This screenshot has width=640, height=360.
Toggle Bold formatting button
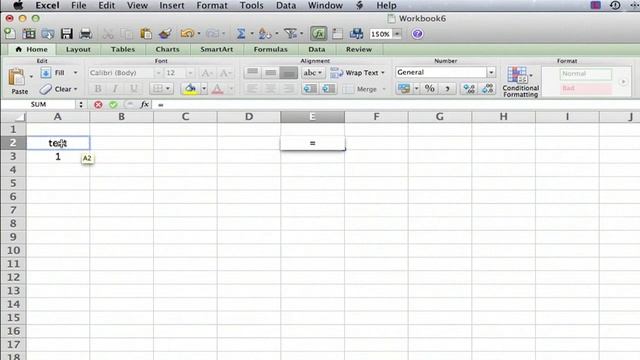98,89
